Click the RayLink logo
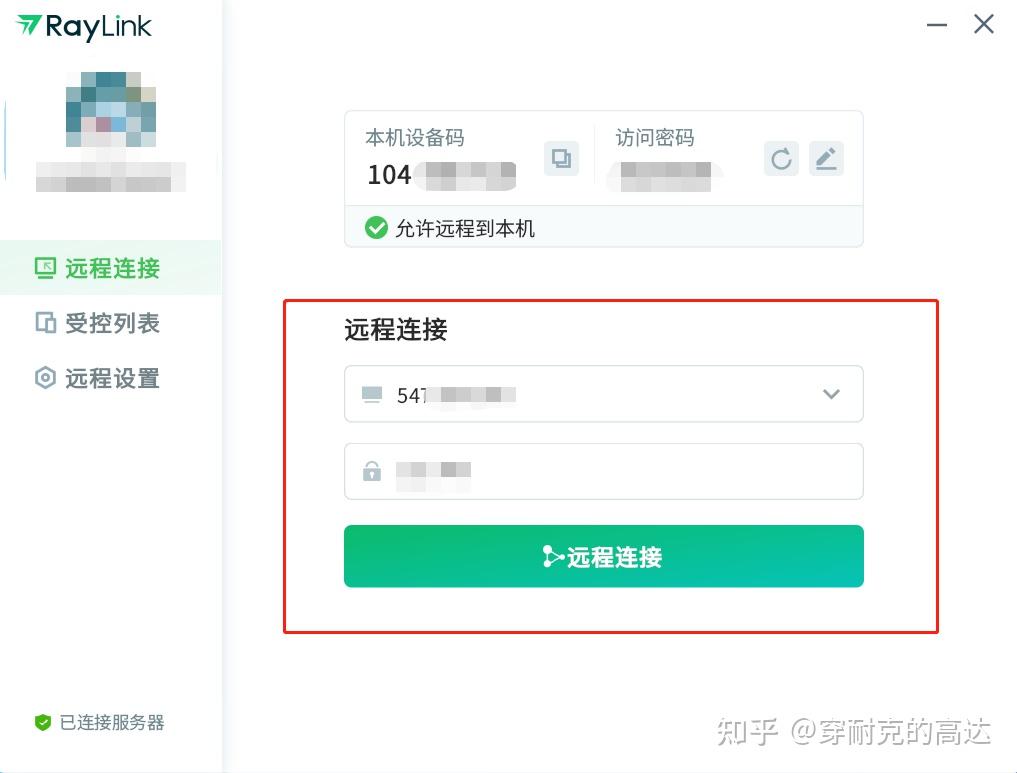The image size is (1017, 773). pyautogui.click(x=85, y=27)
